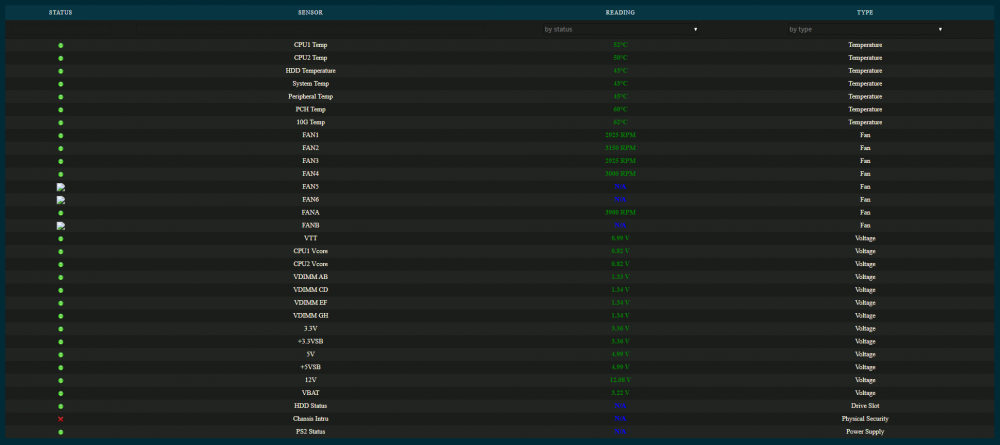Click the 52°C reading for CPU1 Temp

(x=620, y=45)
